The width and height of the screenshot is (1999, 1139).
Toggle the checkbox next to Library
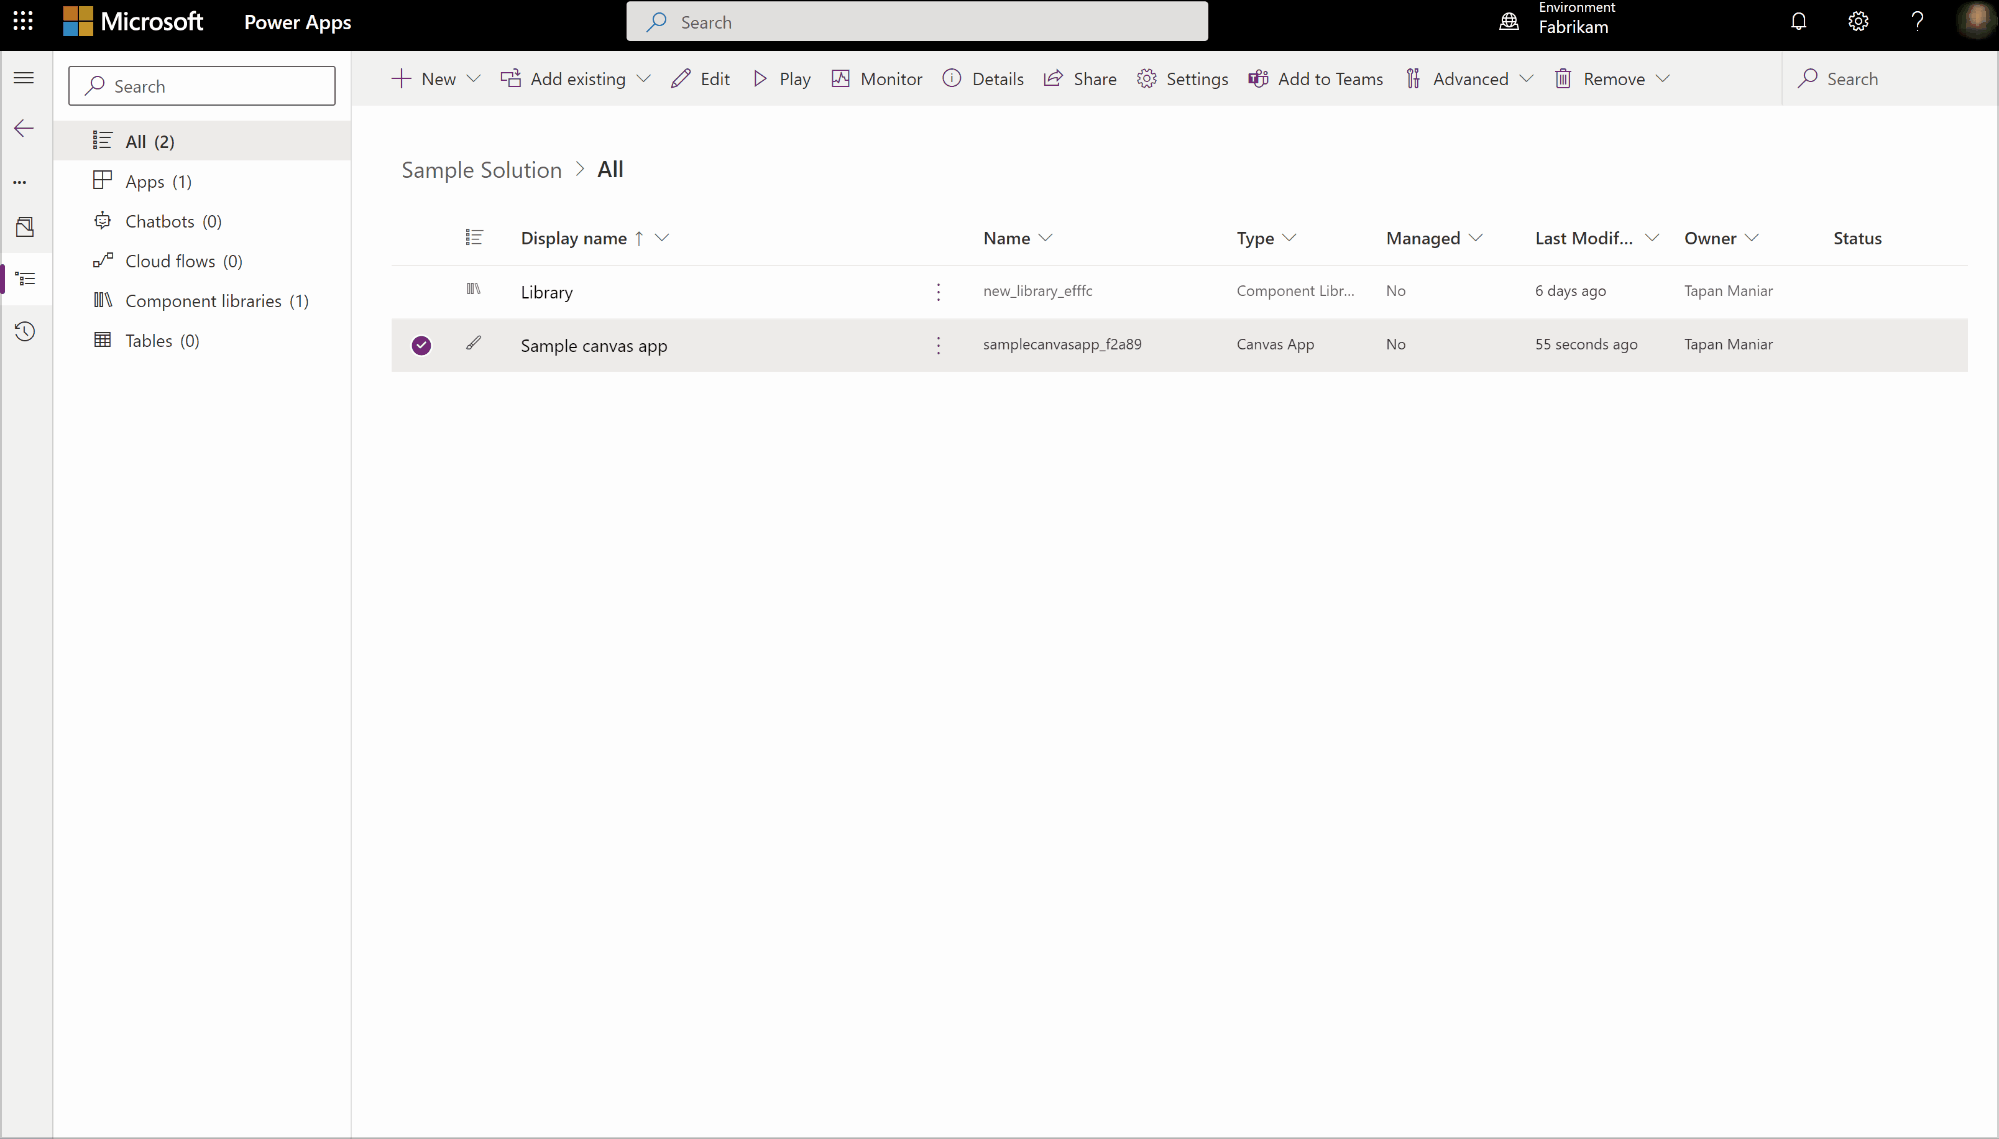click(421, 290)
